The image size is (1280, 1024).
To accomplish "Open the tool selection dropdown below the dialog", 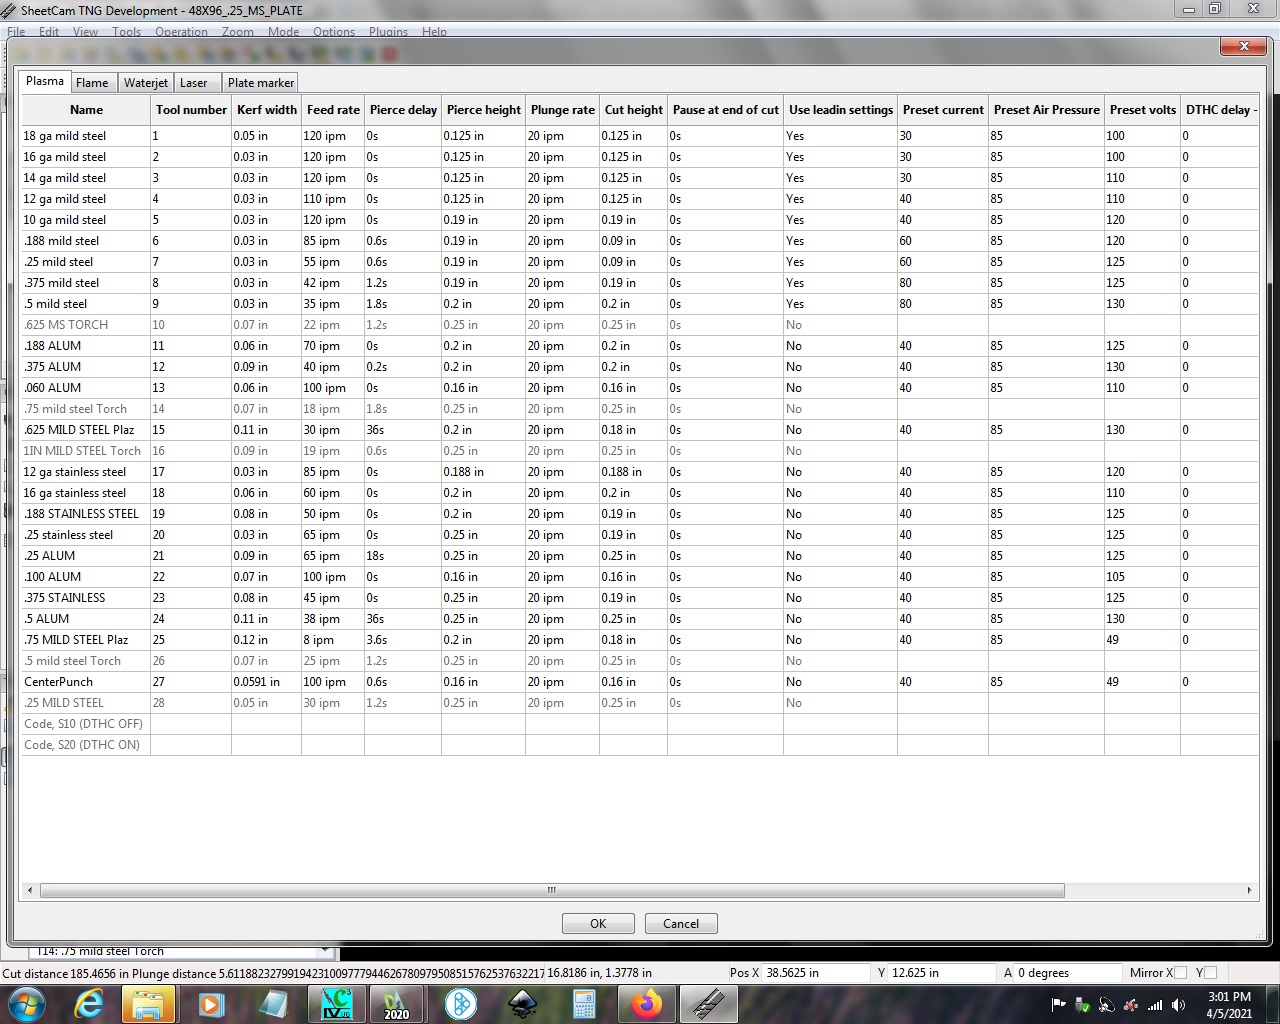I will point(324,951).
